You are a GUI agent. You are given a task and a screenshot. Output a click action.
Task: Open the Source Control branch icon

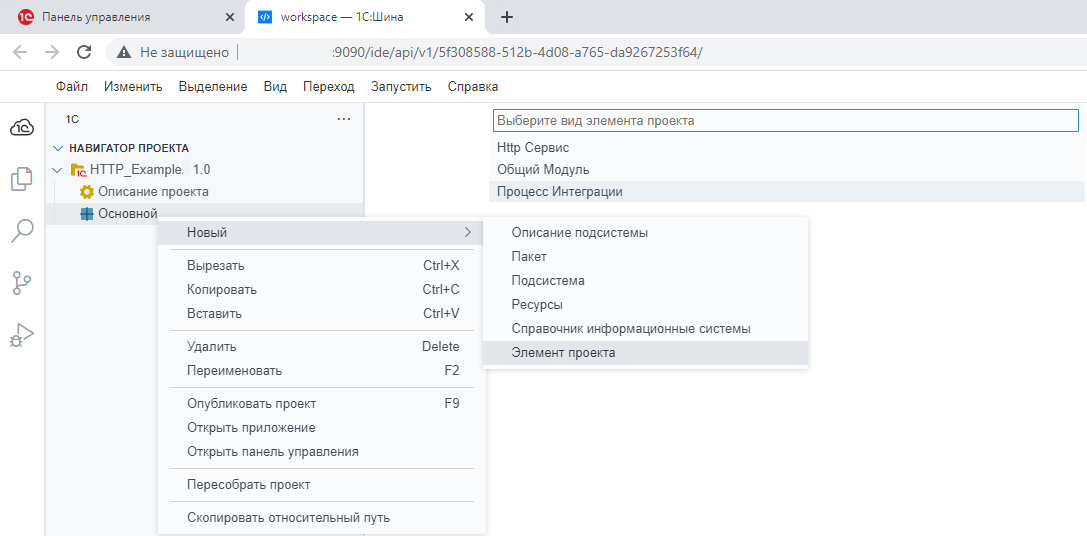(22, 283)
